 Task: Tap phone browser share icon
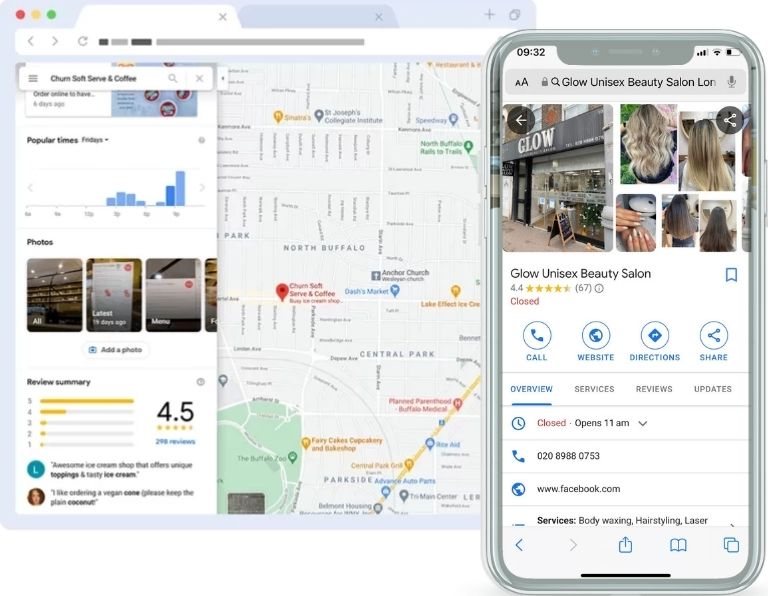pos(625,544)
